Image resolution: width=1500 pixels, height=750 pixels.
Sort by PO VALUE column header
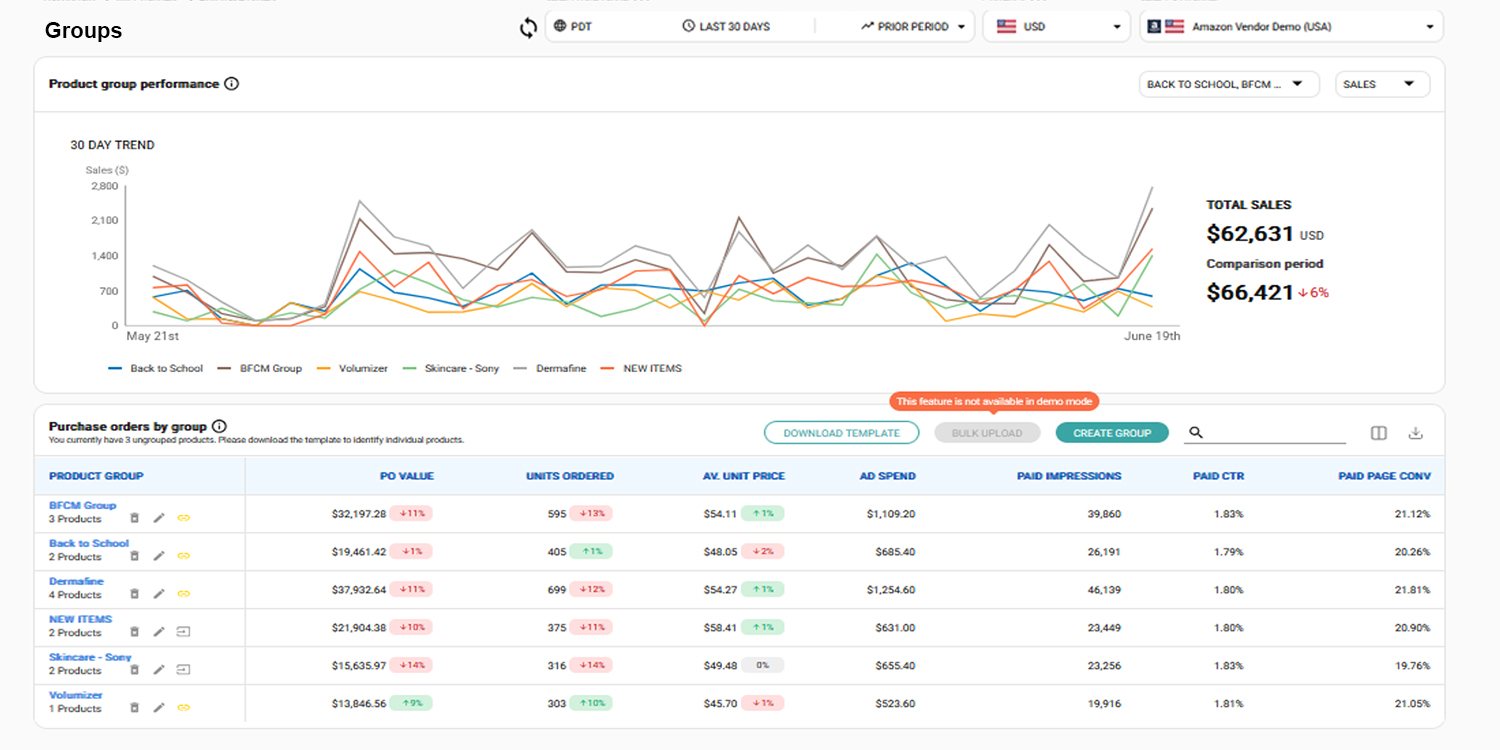(x=407, y=476)
